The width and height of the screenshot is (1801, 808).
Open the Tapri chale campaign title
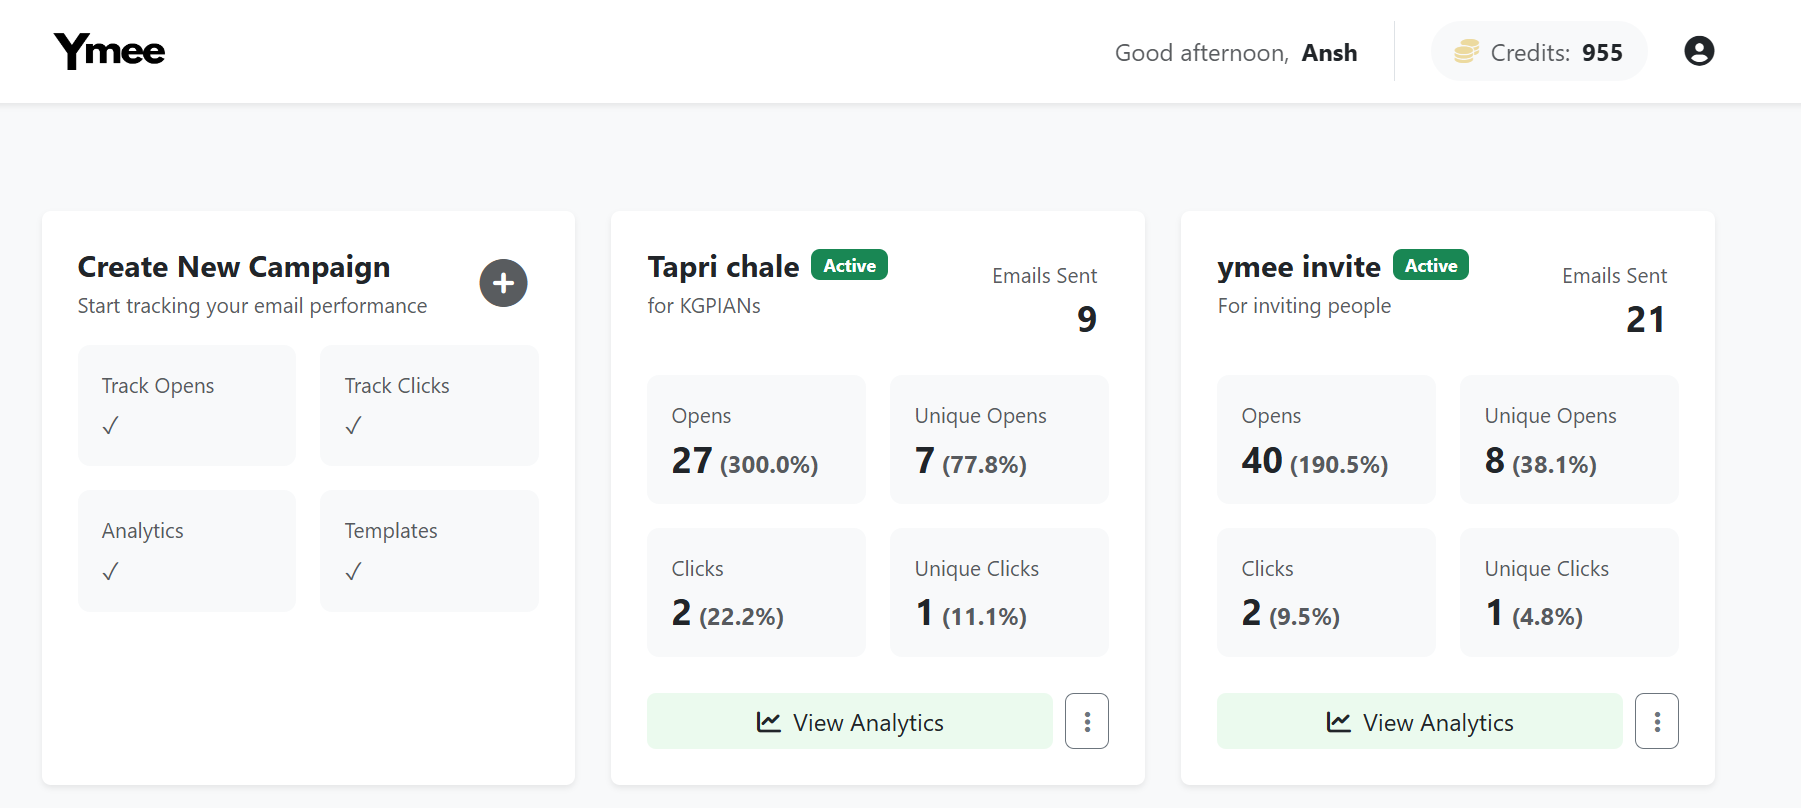pyautogui.click(x=723, y=267)
